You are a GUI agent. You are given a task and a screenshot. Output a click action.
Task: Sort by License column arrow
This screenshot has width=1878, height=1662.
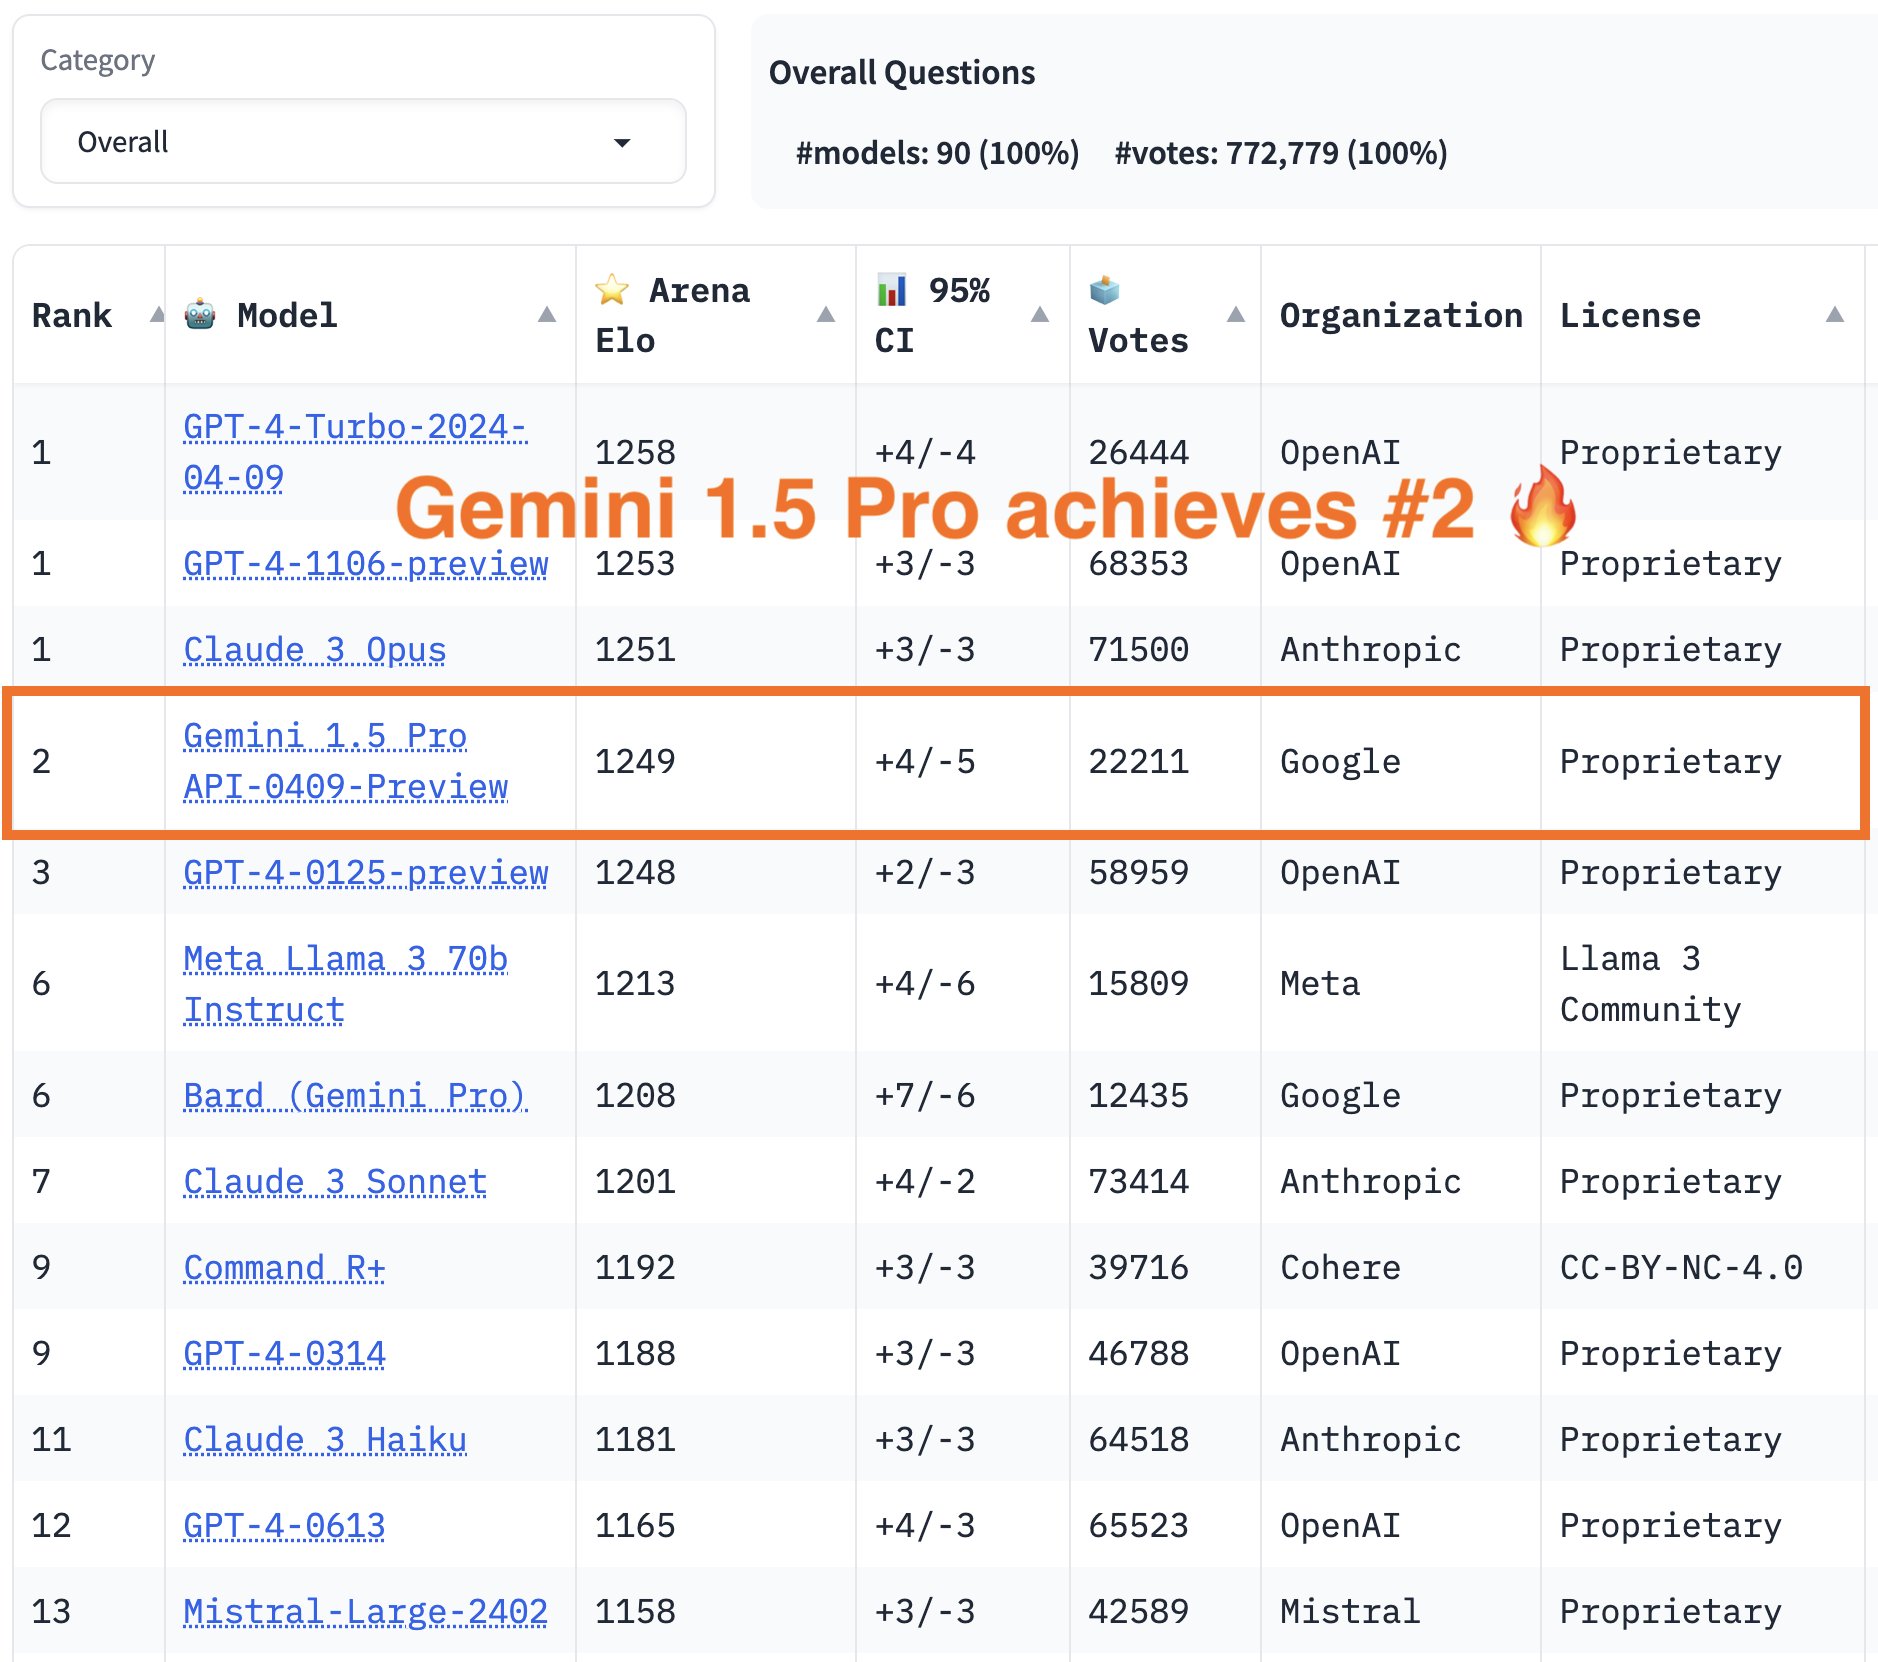coord(1835,315)
